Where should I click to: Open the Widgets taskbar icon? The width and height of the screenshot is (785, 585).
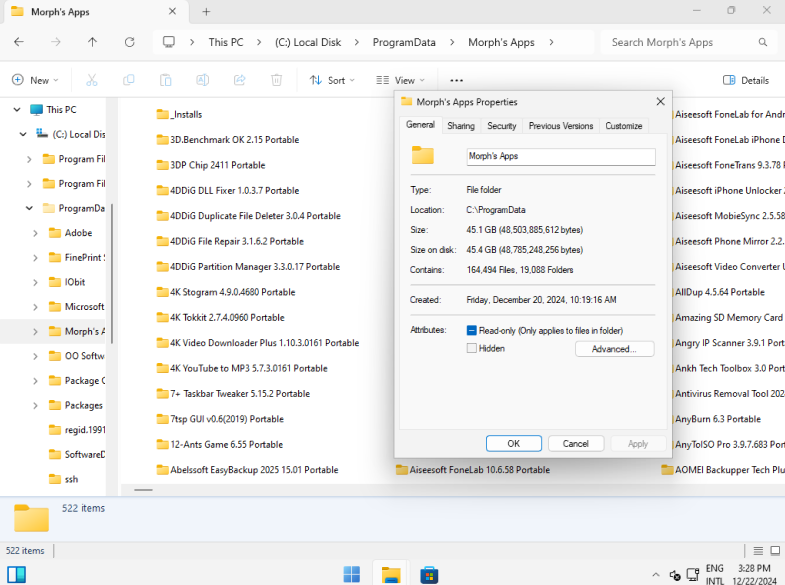[17, 574]
